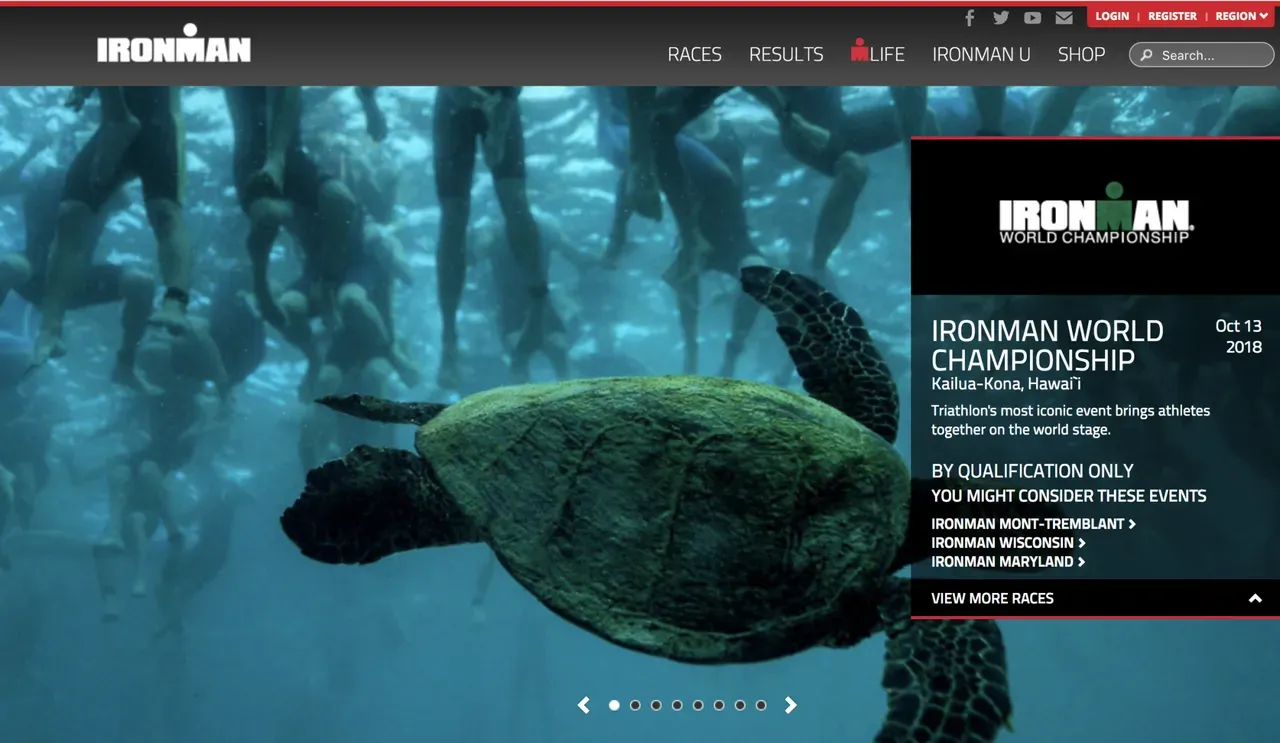Switch to the RESULTS section
Screen dimensions: 1280x743
[786, 54]
